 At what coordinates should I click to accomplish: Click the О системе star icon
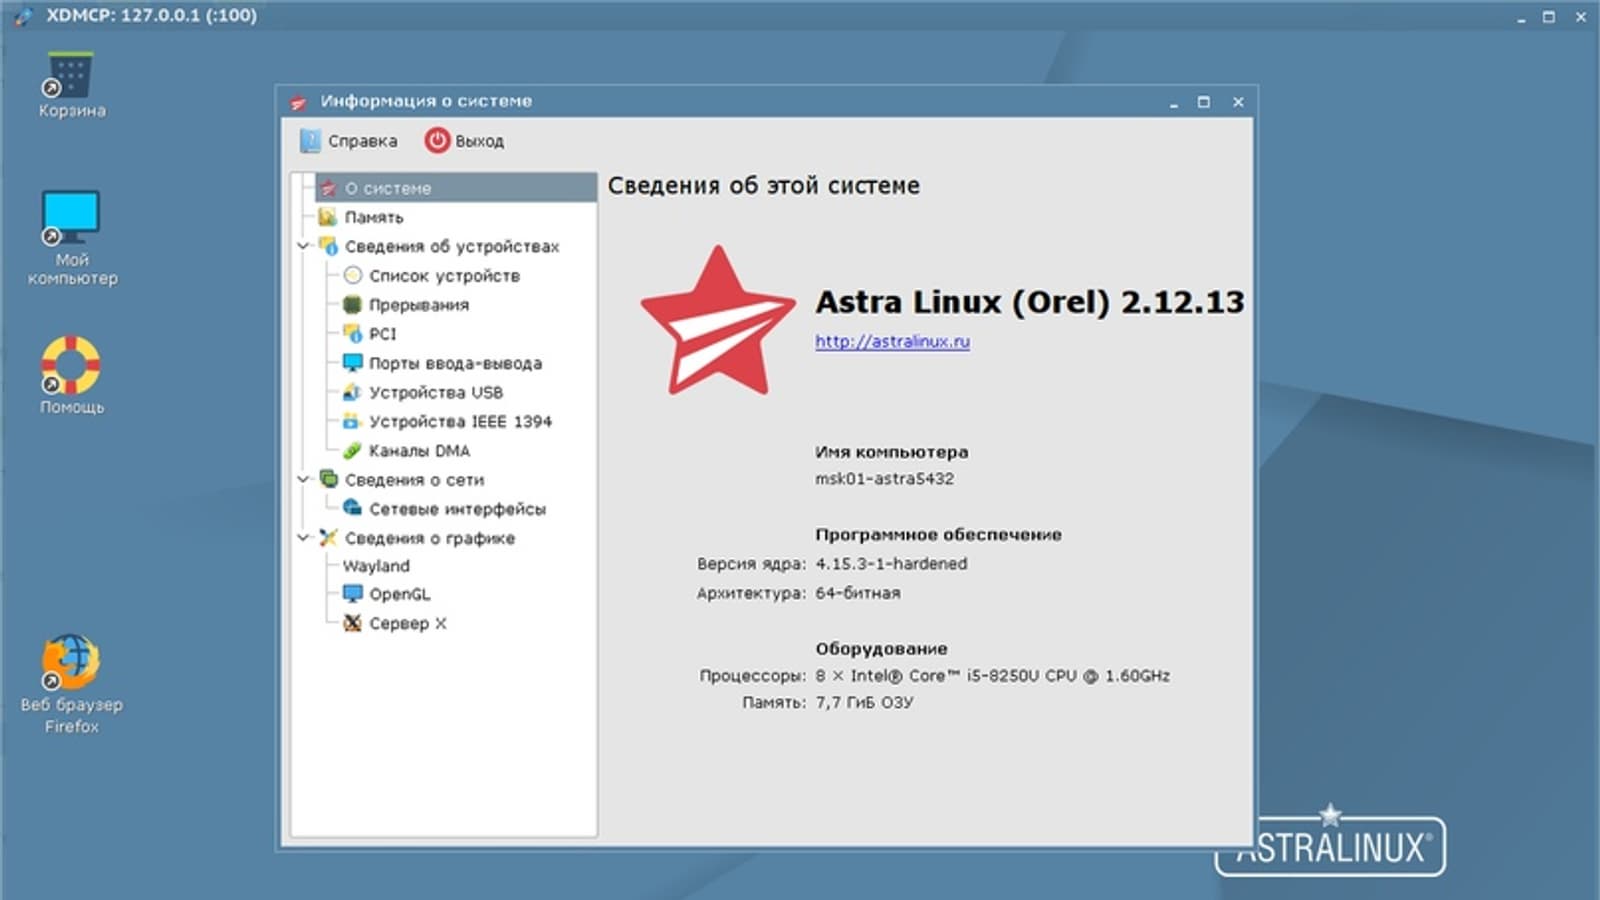(328, 188)
